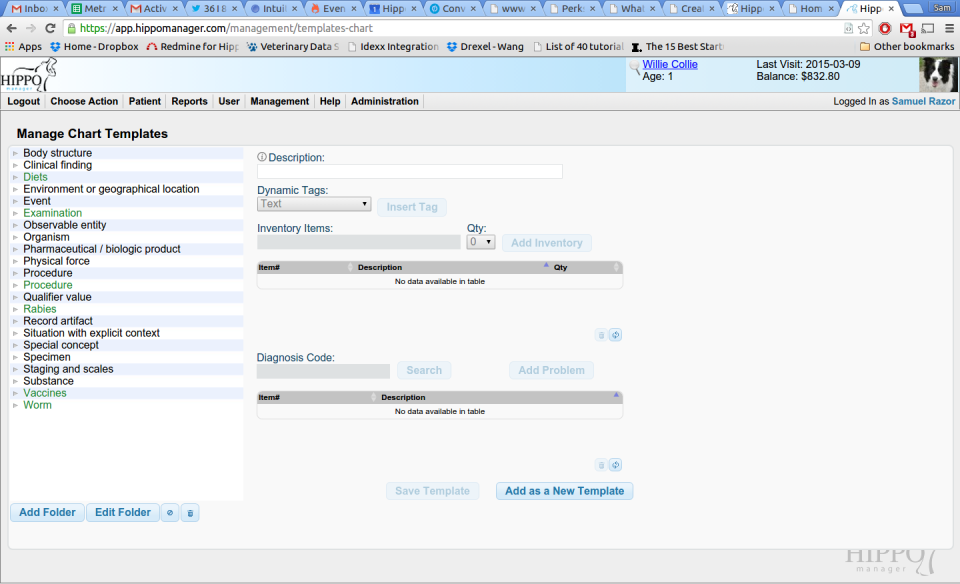Click Add as a New Template button

[x=564, y=491]
